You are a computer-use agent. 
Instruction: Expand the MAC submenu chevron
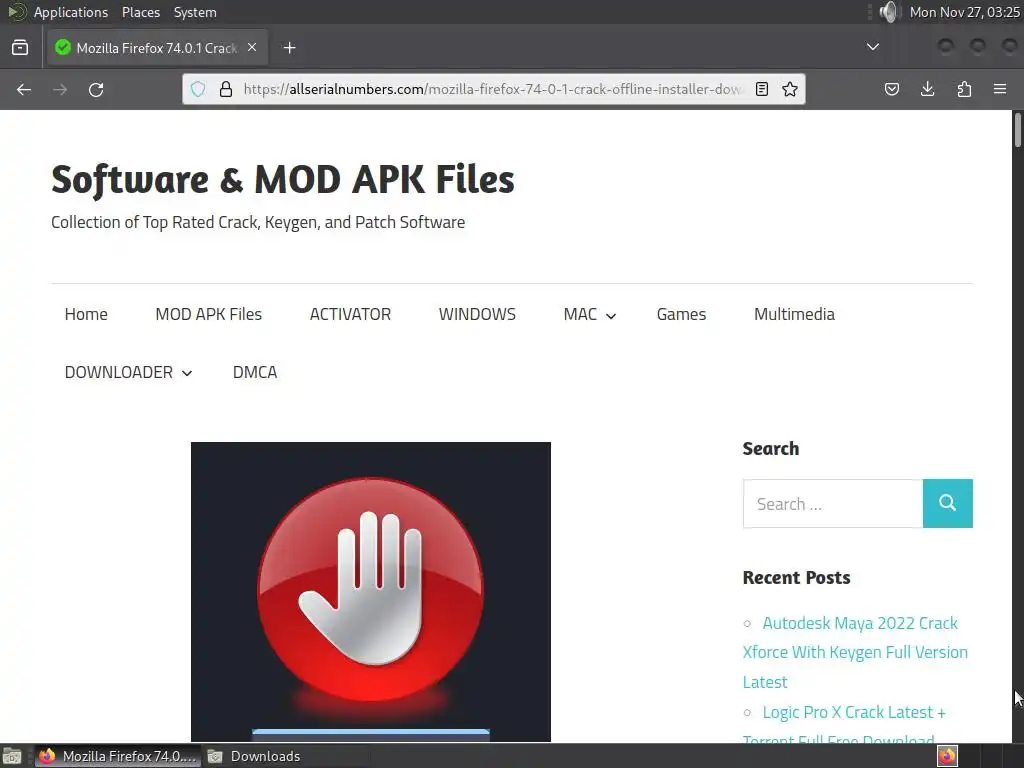pos(611,316)
